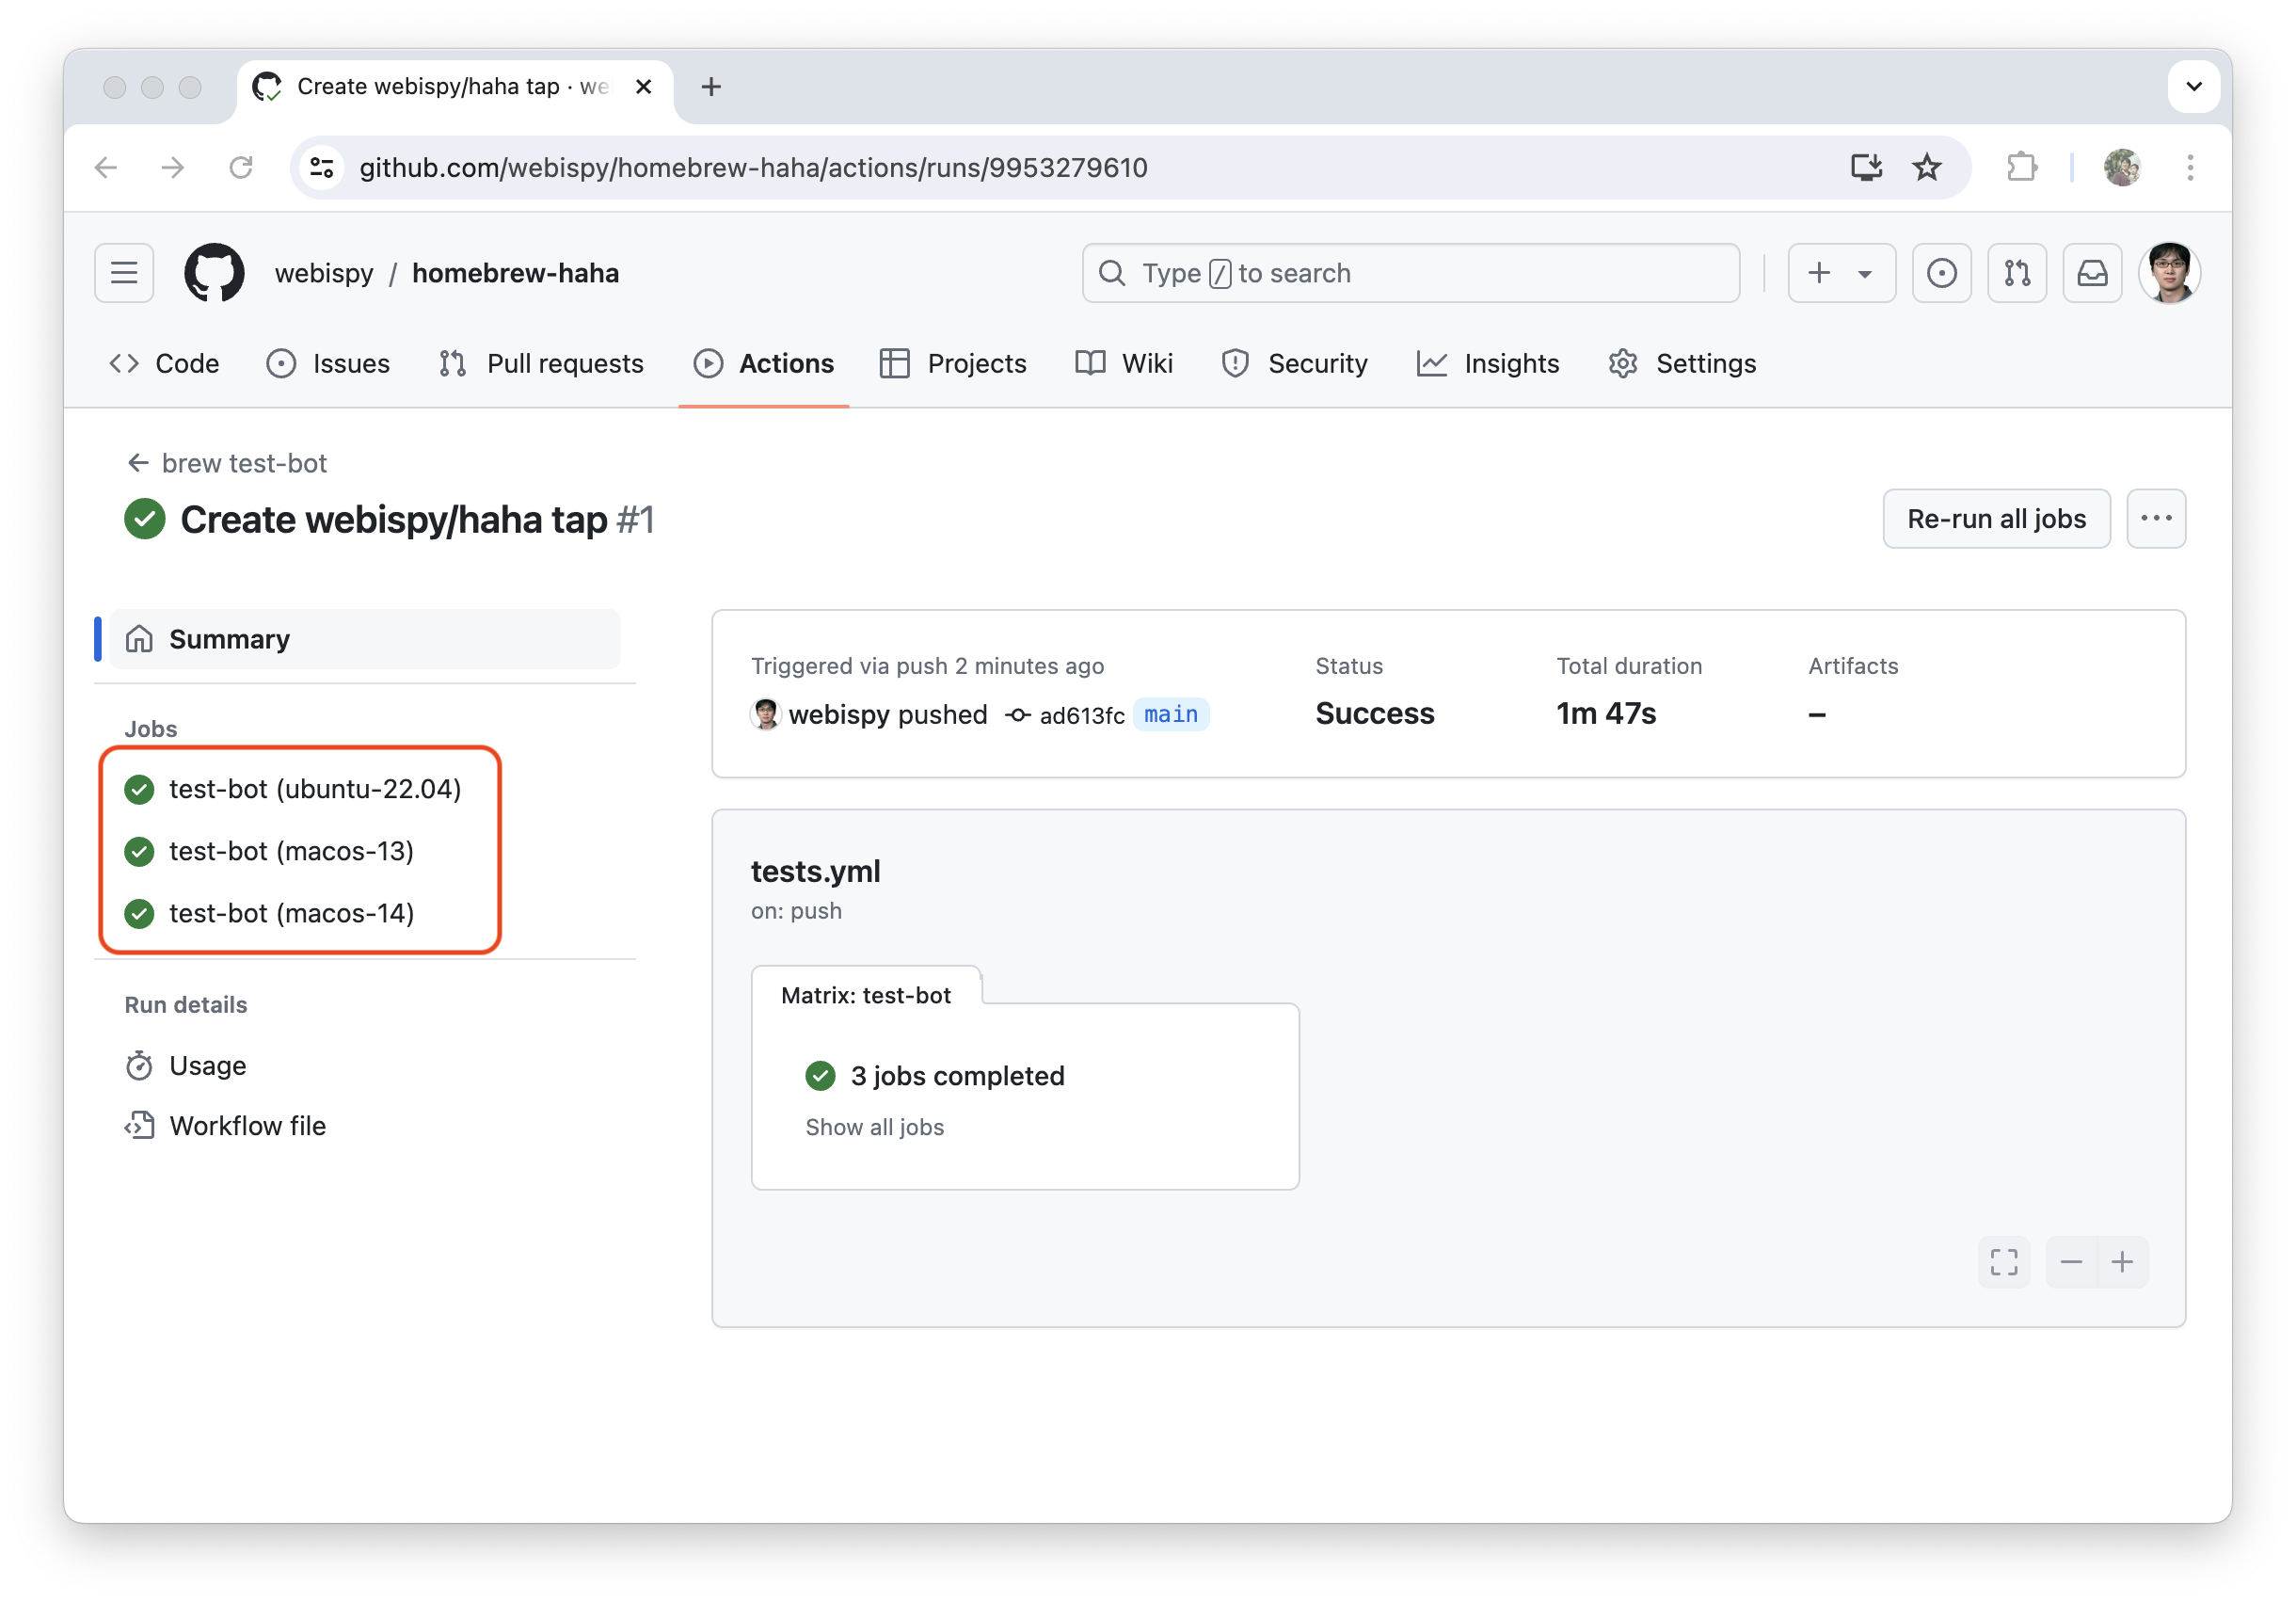Open the GitHub user avatar menu
The width and height of the screenshot is (2296, 1602).
[x=2169, y=273]
